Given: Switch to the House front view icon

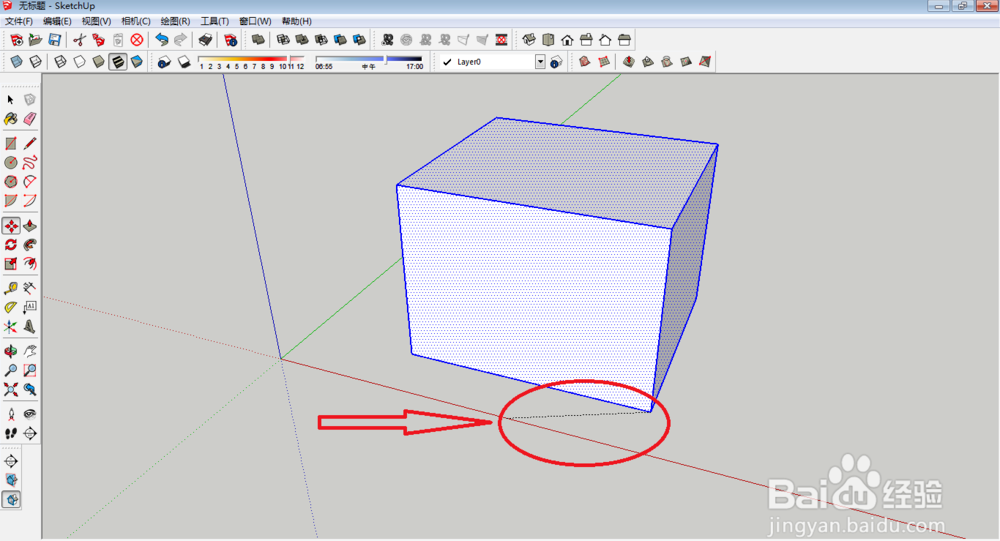Looking at the screenshot, I should pos(567,40).
